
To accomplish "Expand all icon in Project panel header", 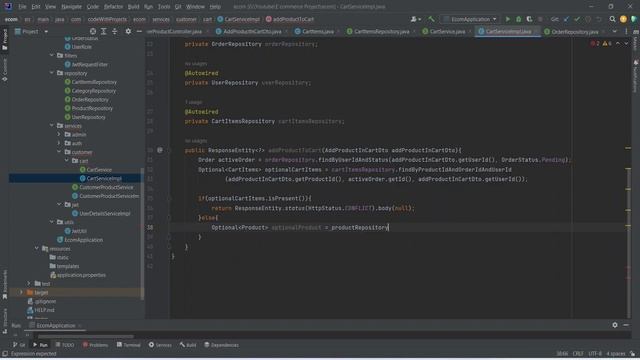I will (x=104, y=31).
